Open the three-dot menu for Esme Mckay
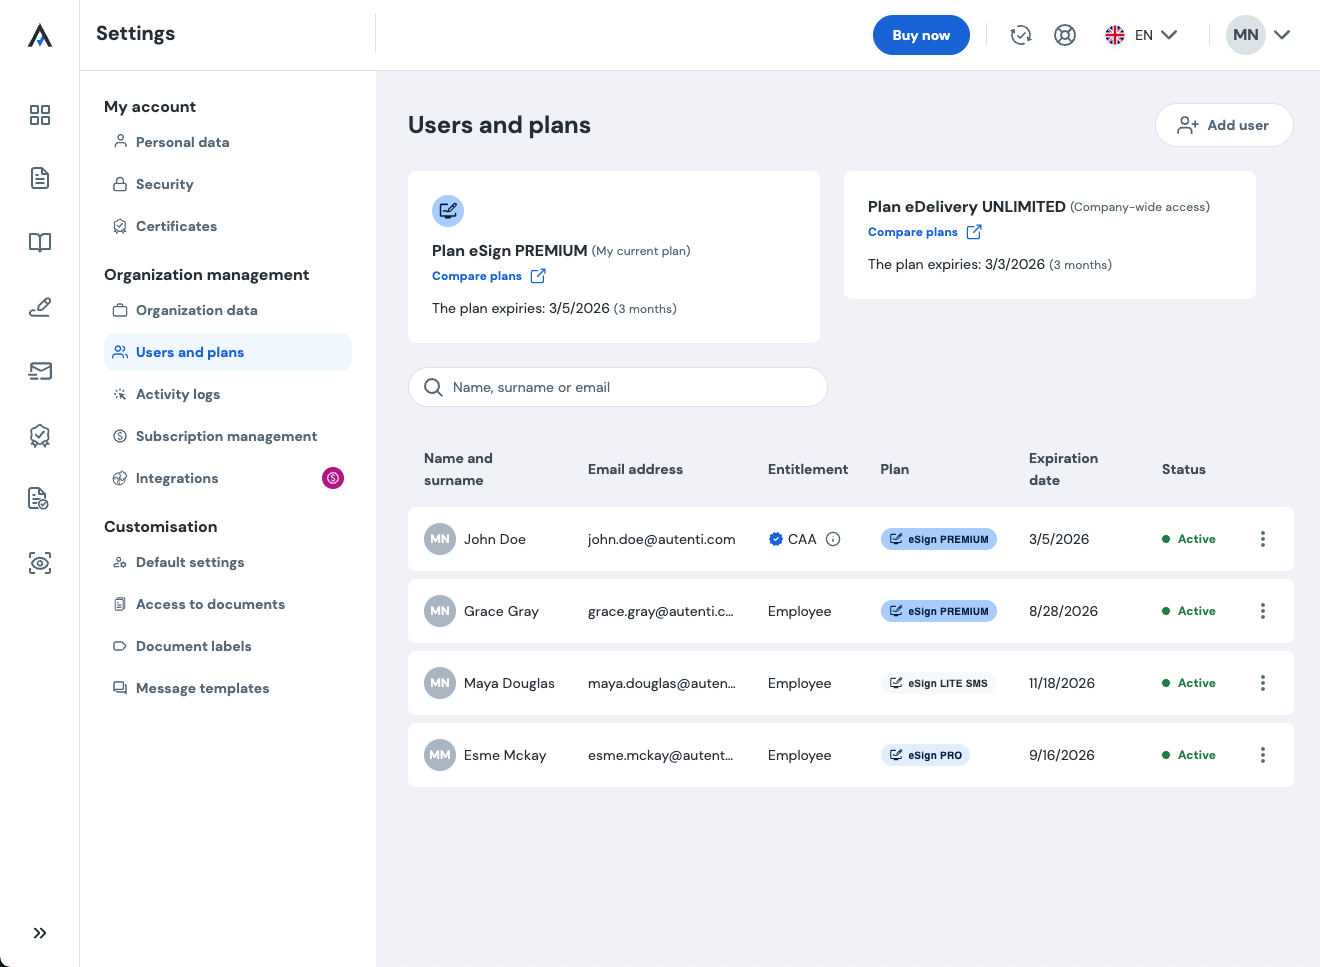The image size is (1320, 967). (1263, 755)
